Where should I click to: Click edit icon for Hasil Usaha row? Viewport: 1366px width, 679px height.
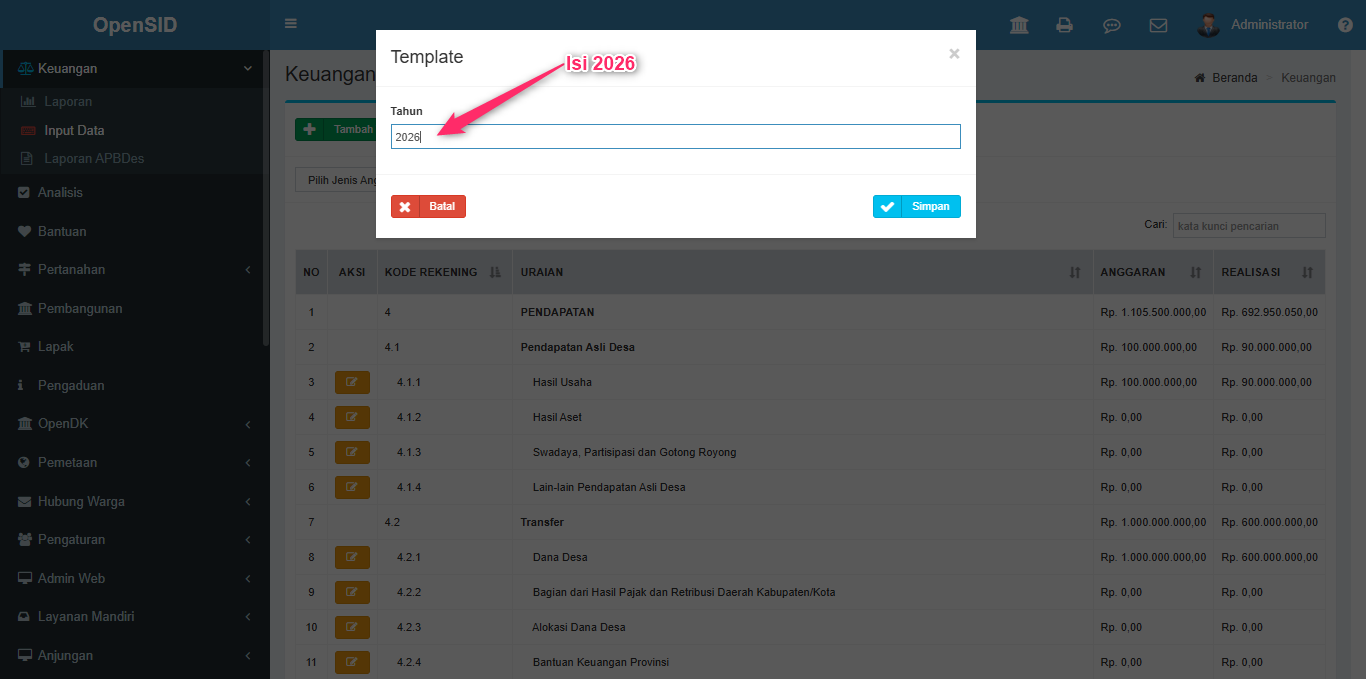pos(352,382)
